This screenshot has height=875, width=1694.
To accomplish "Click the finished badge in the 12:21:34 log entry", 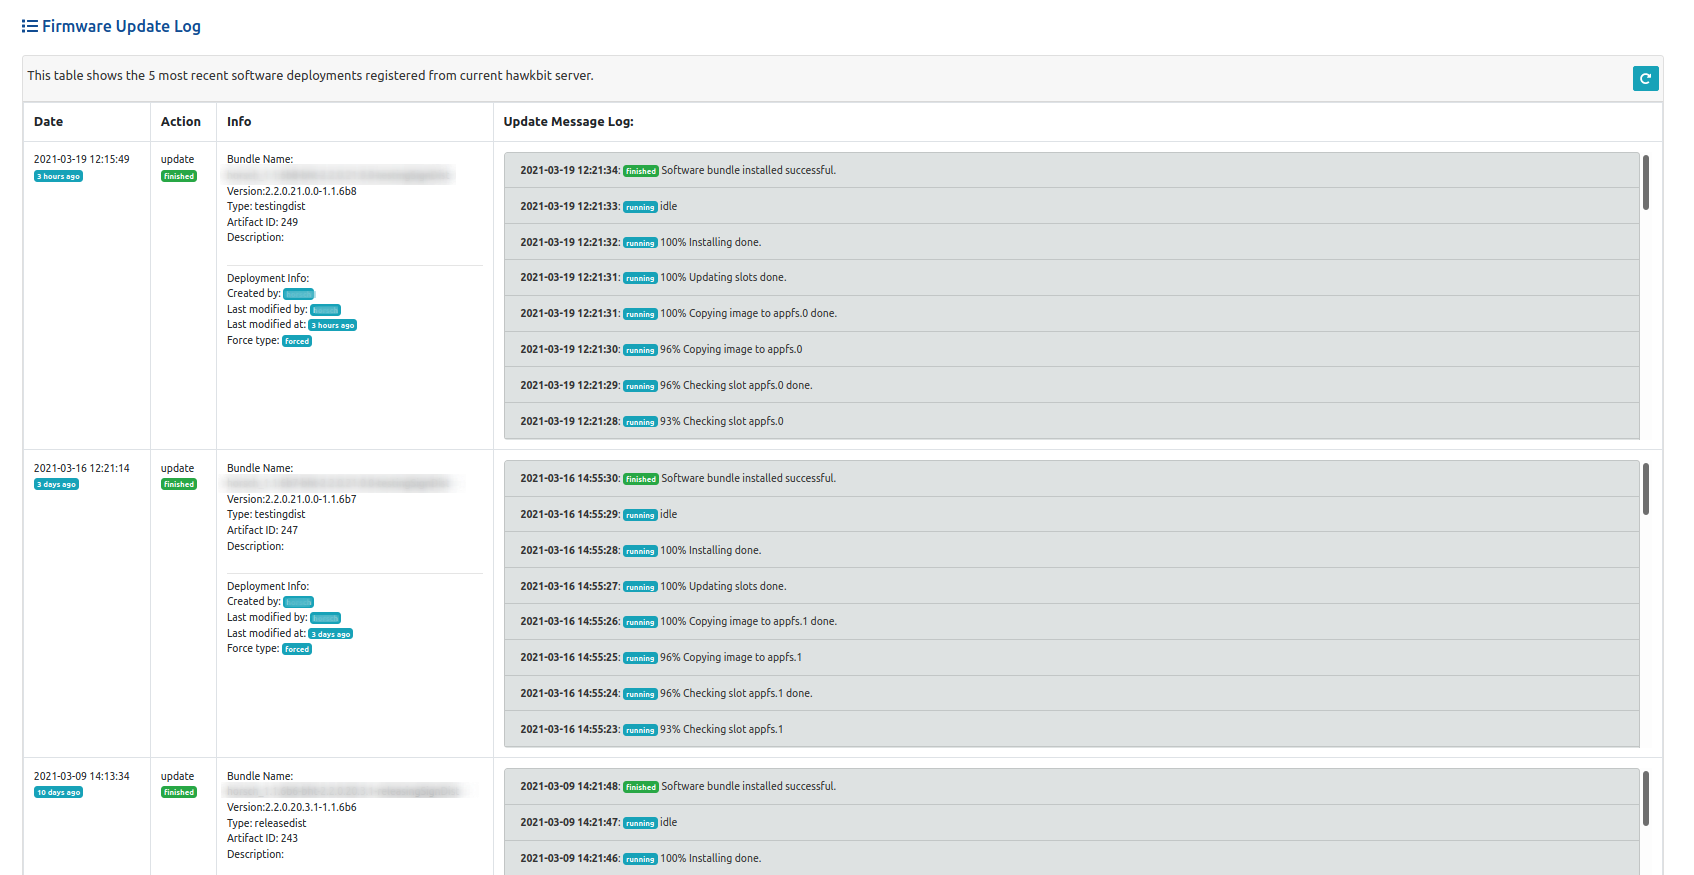I will coord(641,171).
